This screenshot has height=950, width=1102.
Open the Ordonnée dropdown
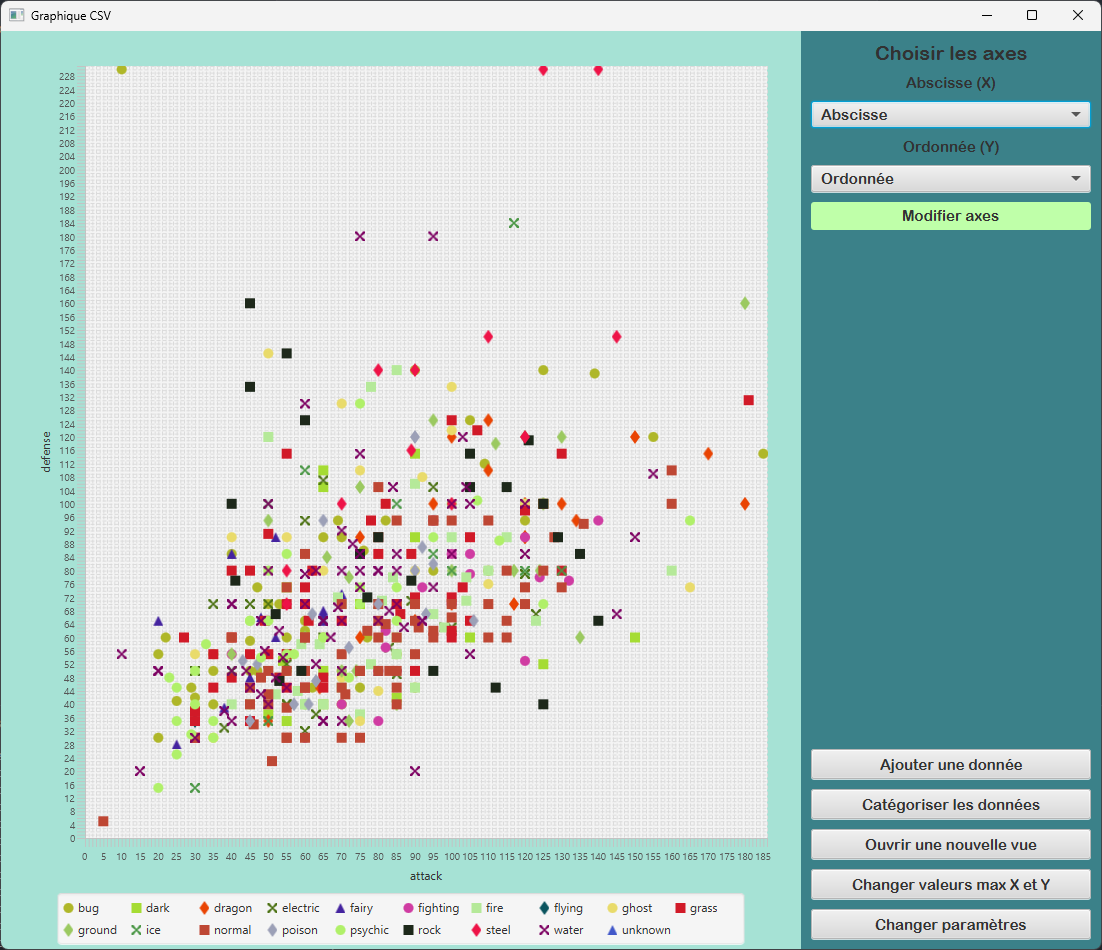coord(950,178)
